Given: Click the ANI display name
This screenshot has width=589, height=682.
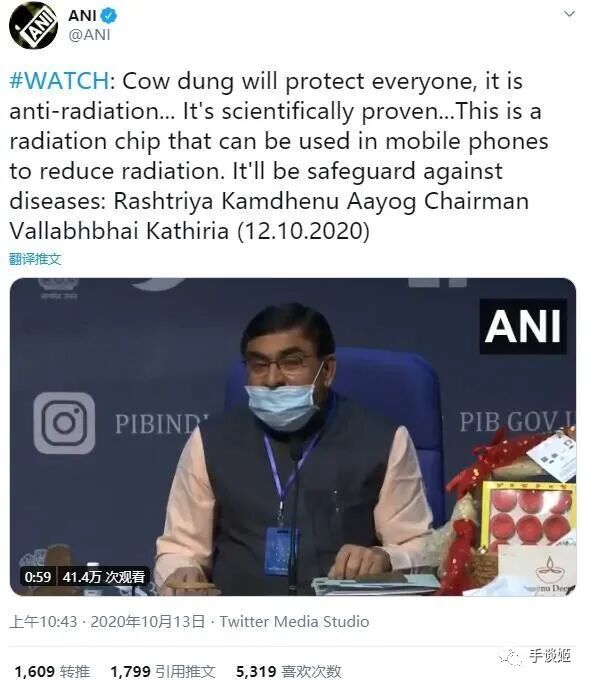Looking at the screenshot, I should coord(82,16).
